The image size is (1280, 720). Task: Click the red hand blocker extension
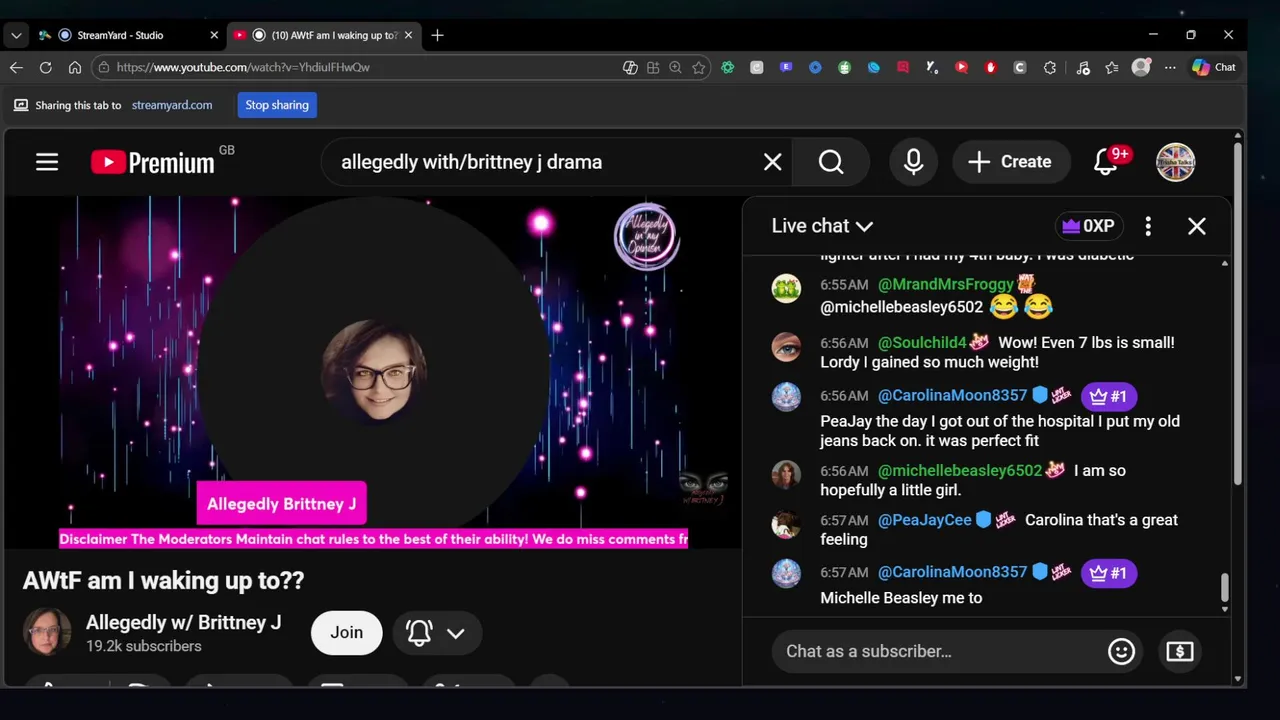pyautogui.click(x=991, y=67)
